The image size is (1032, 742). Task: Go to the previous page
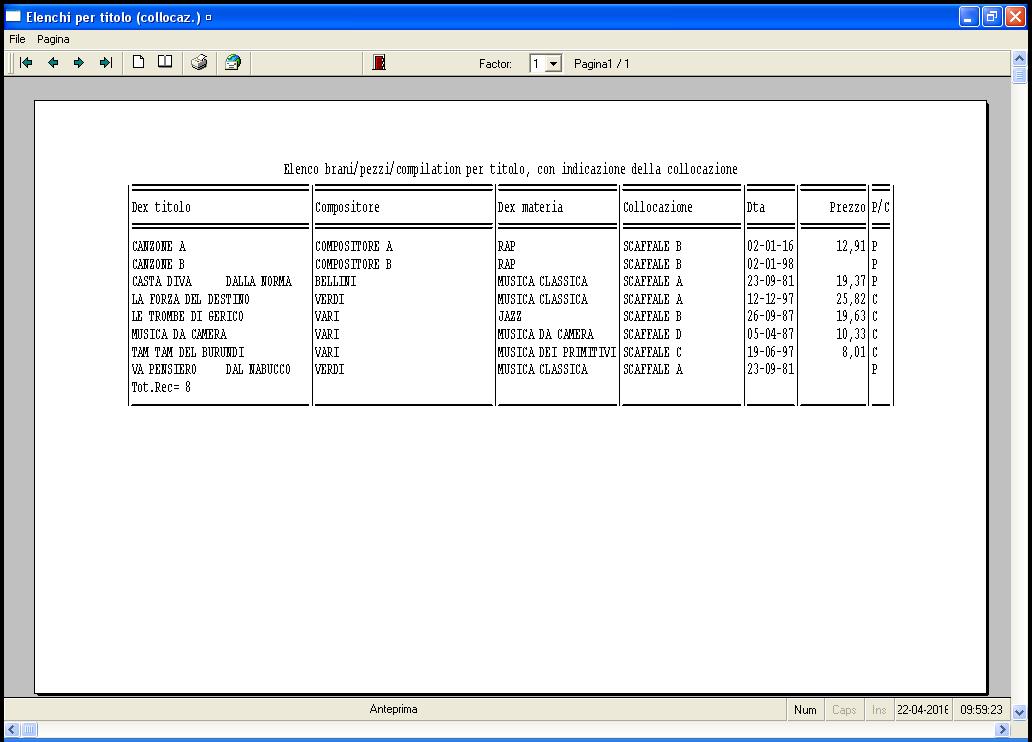pos(53,63)
